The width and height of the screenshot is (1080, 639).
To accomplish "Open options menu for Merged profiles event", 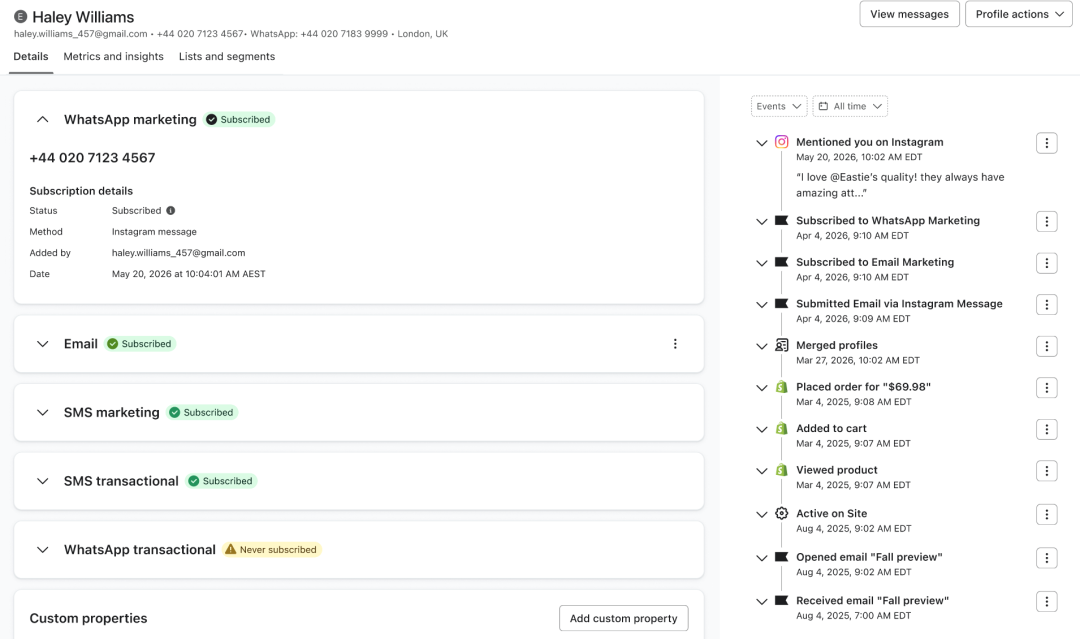I will tap(1046, 346).
